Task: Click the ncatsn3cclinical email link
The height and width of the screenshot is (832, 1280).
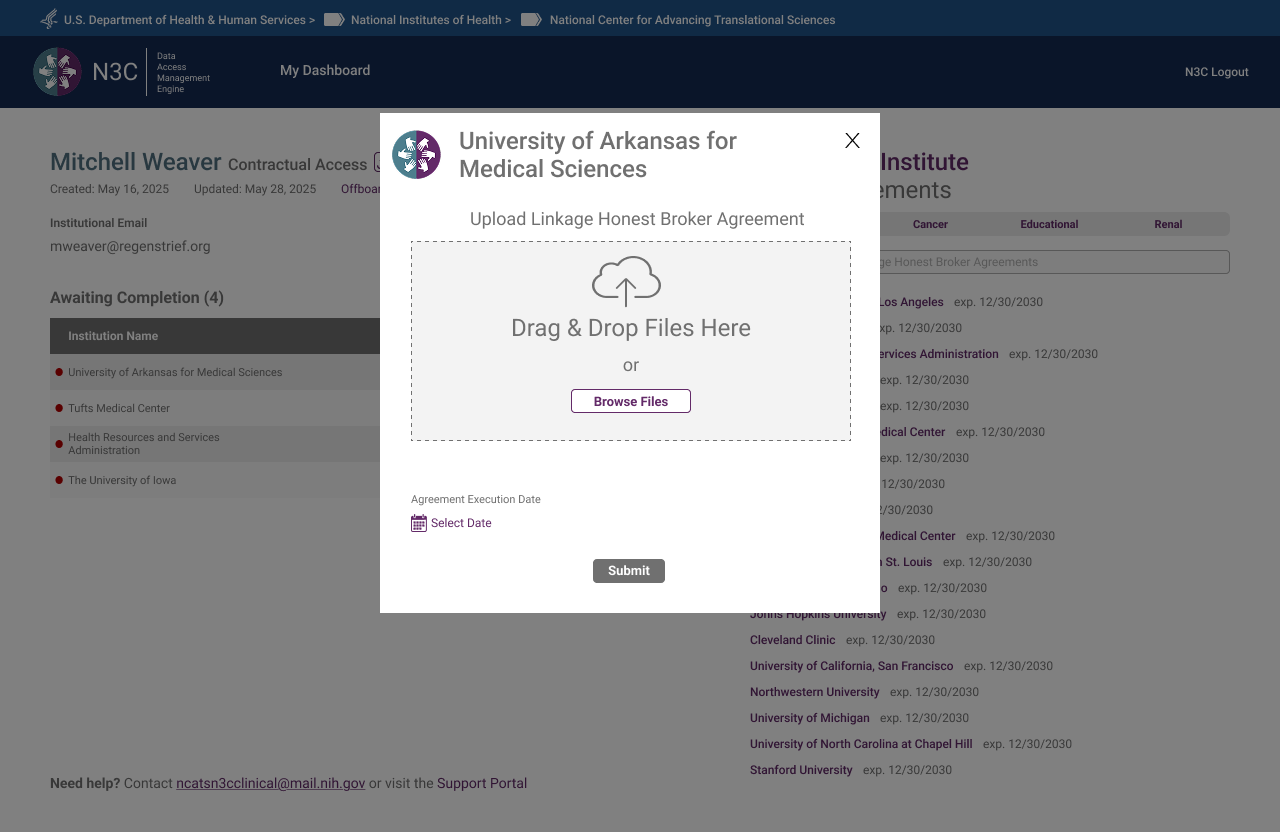Action: point(270,783)
